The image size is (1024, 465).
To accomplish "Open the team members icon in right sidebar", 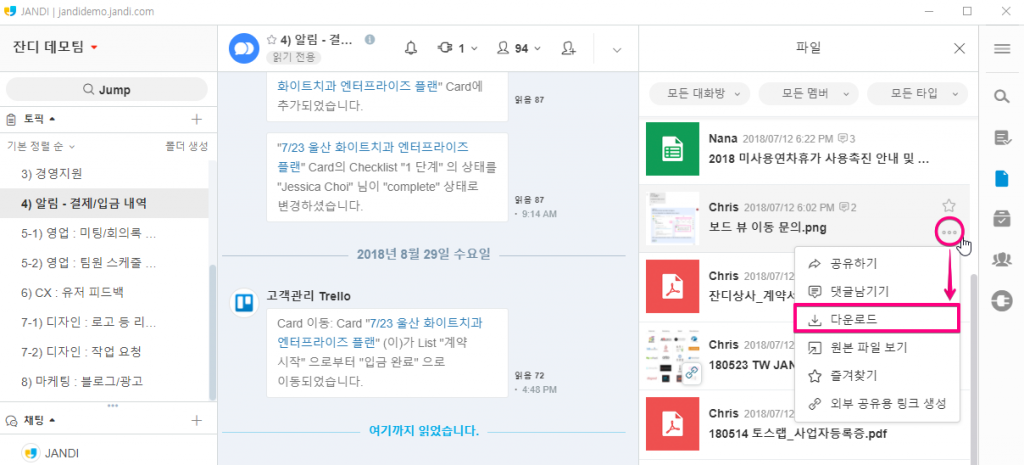I will pos(1001,259).
